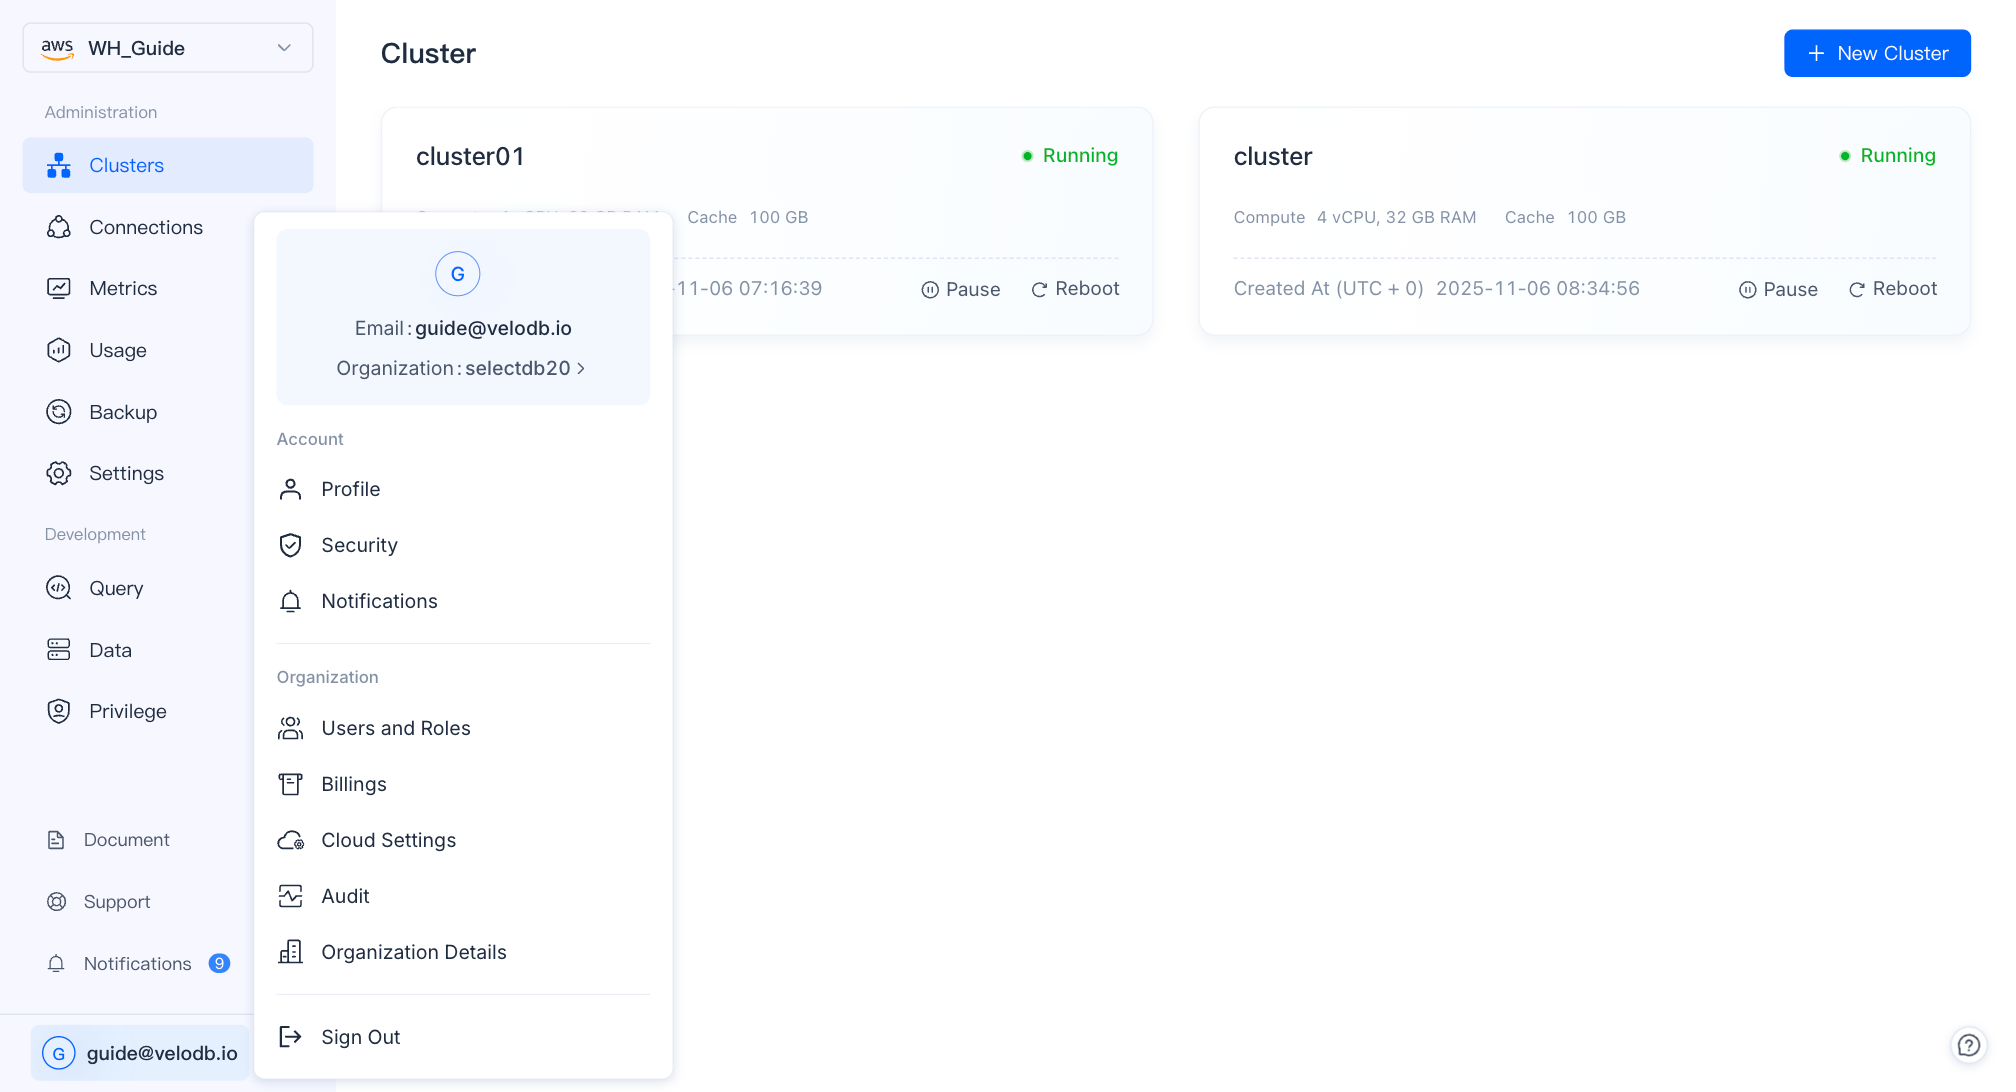Open the Profile entry in account menu

(x=350, y=489)
